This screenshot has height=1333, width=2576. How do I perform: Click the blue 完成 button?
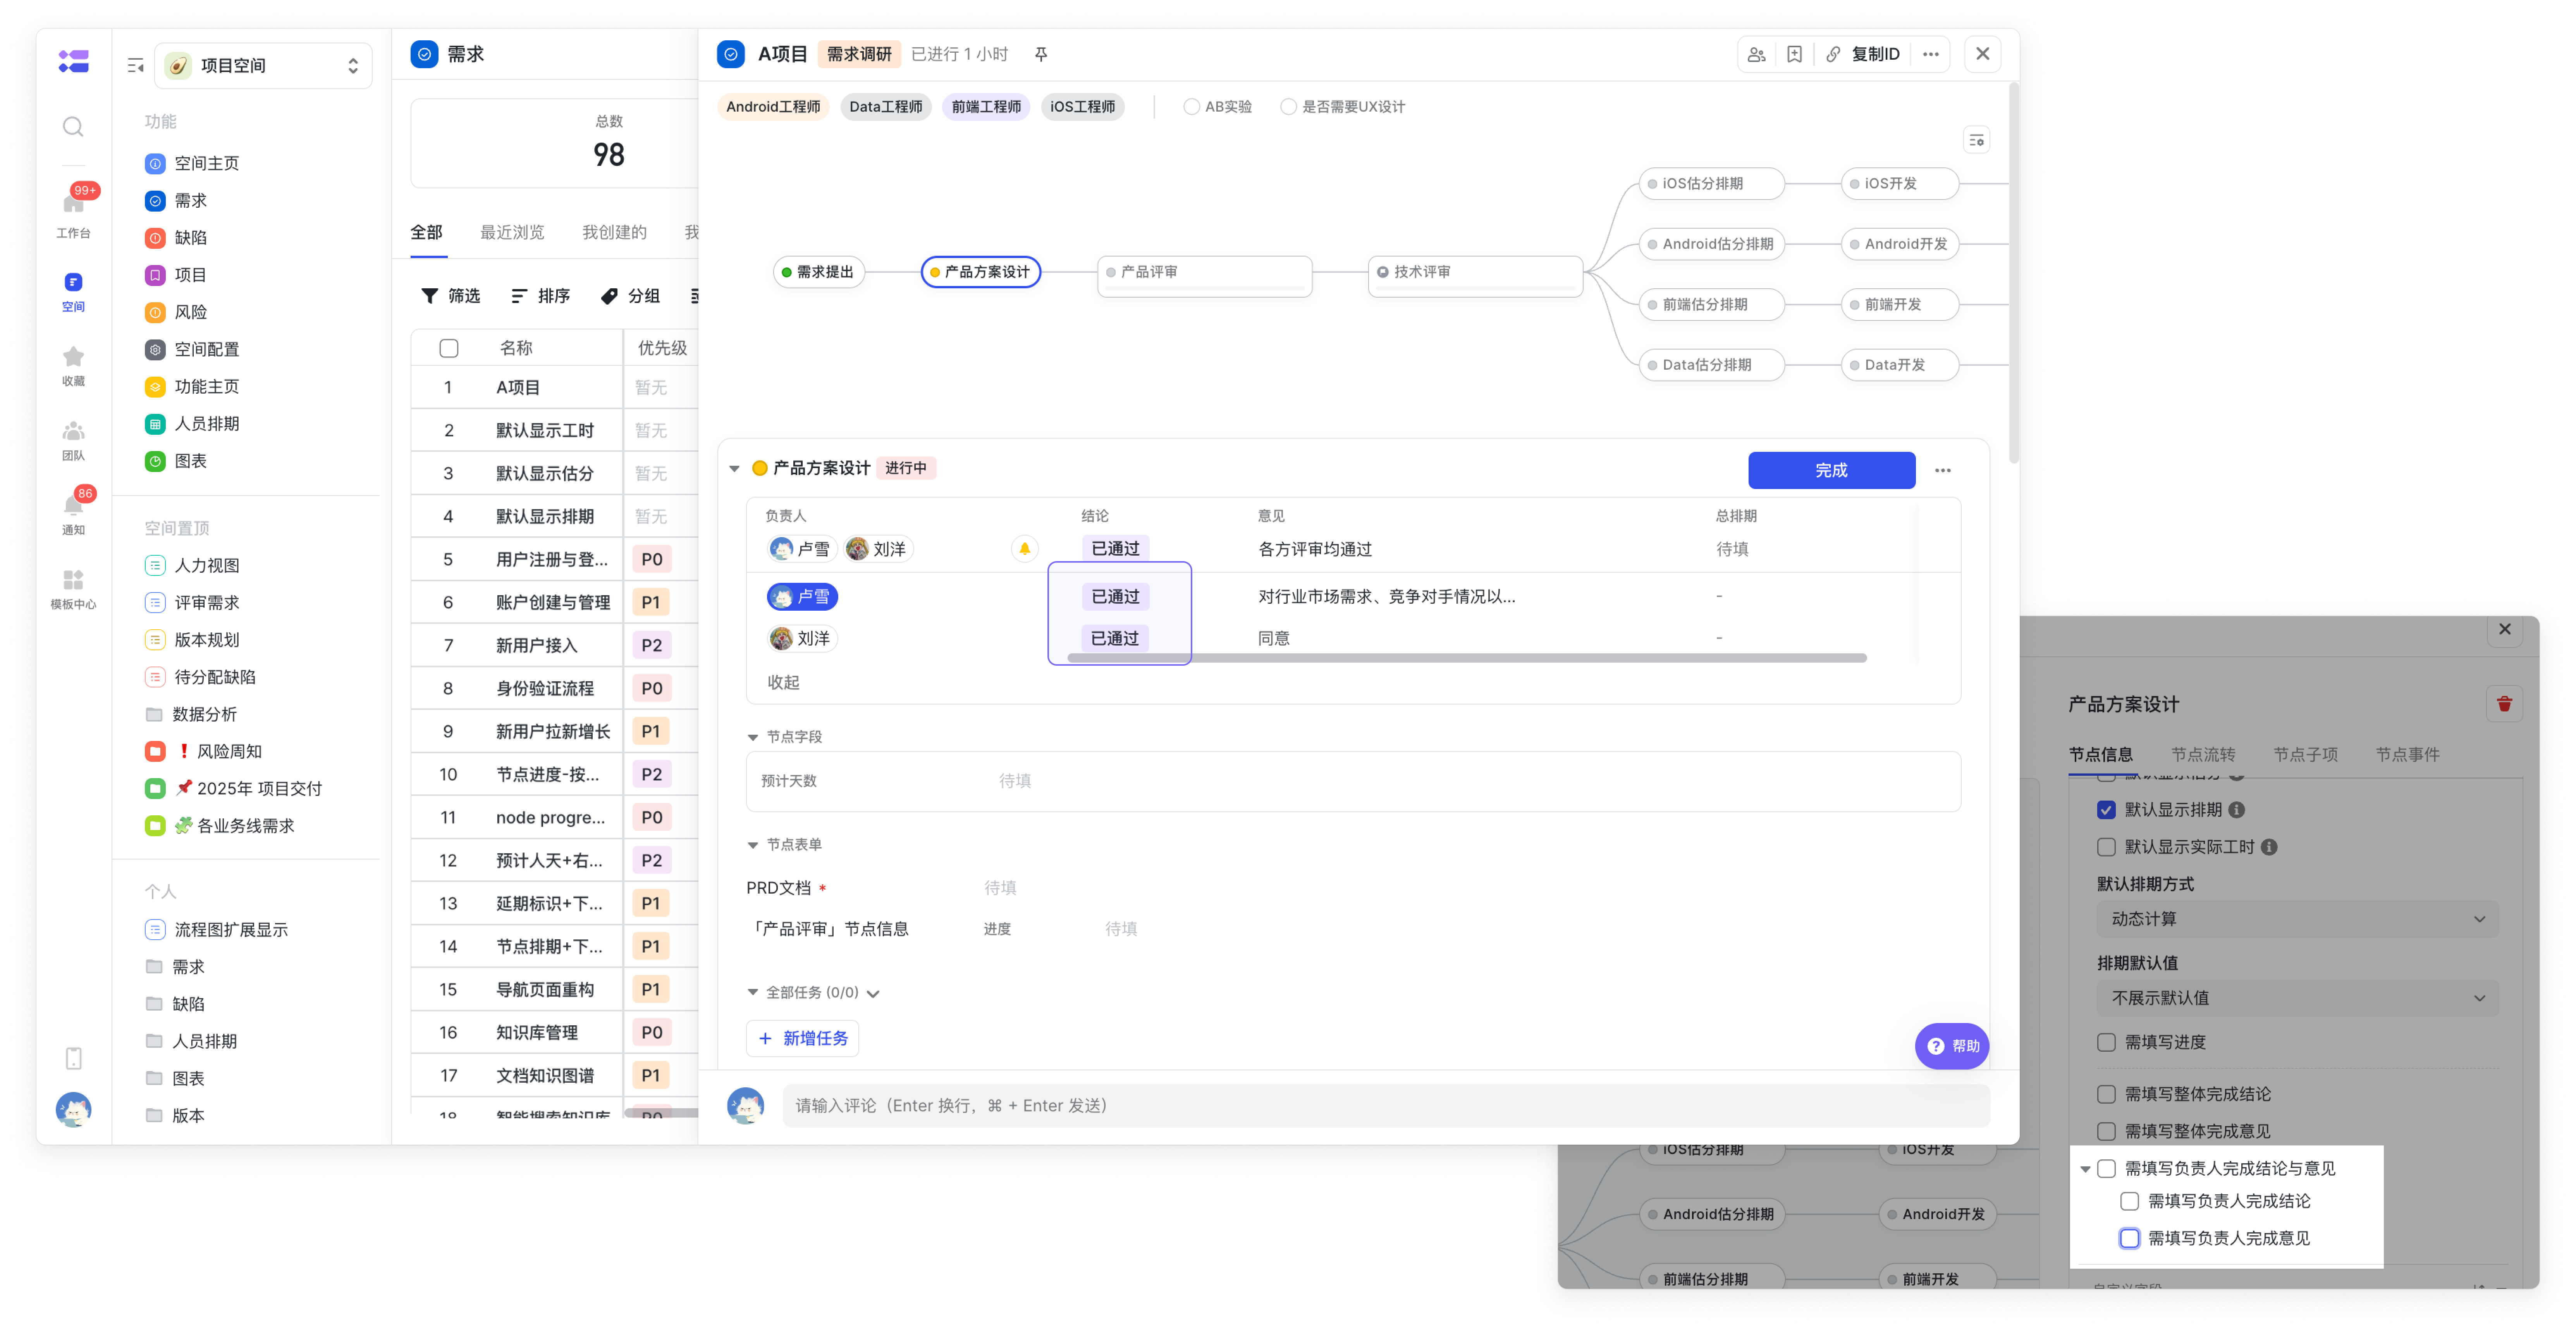pos(1831,470)
